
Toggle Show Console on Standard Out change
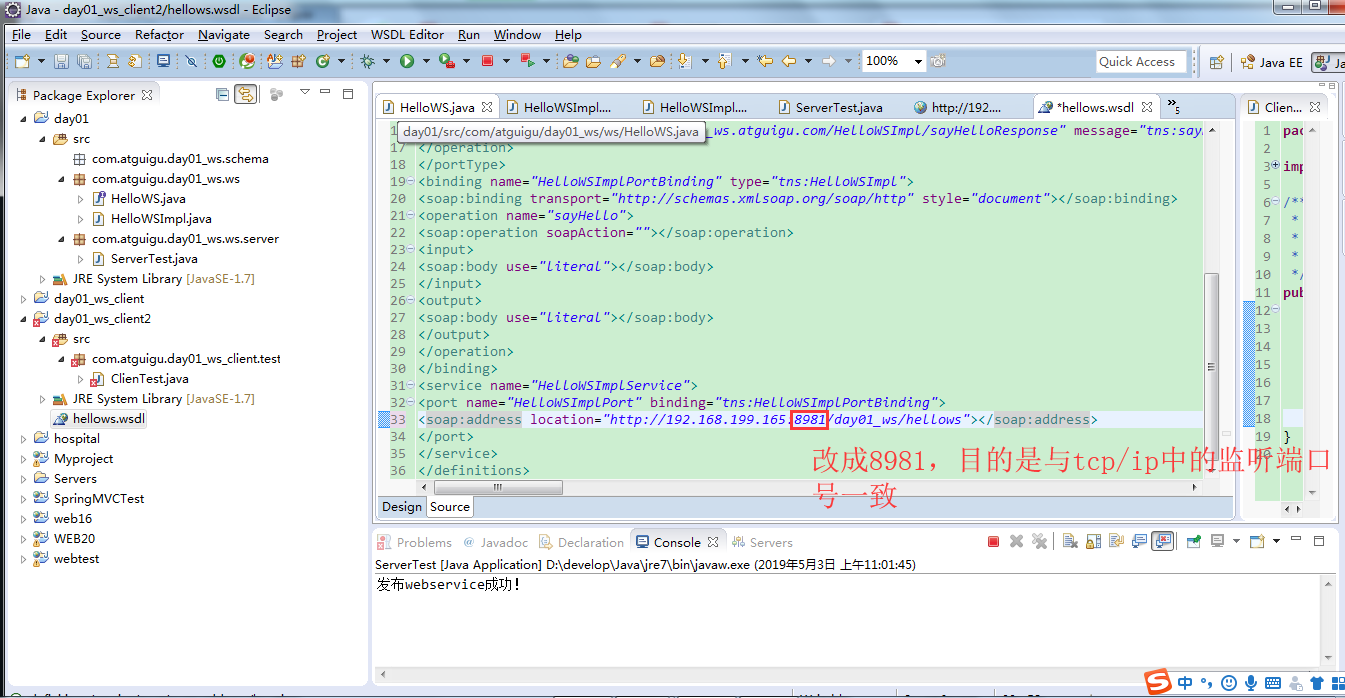[1139, 541]
